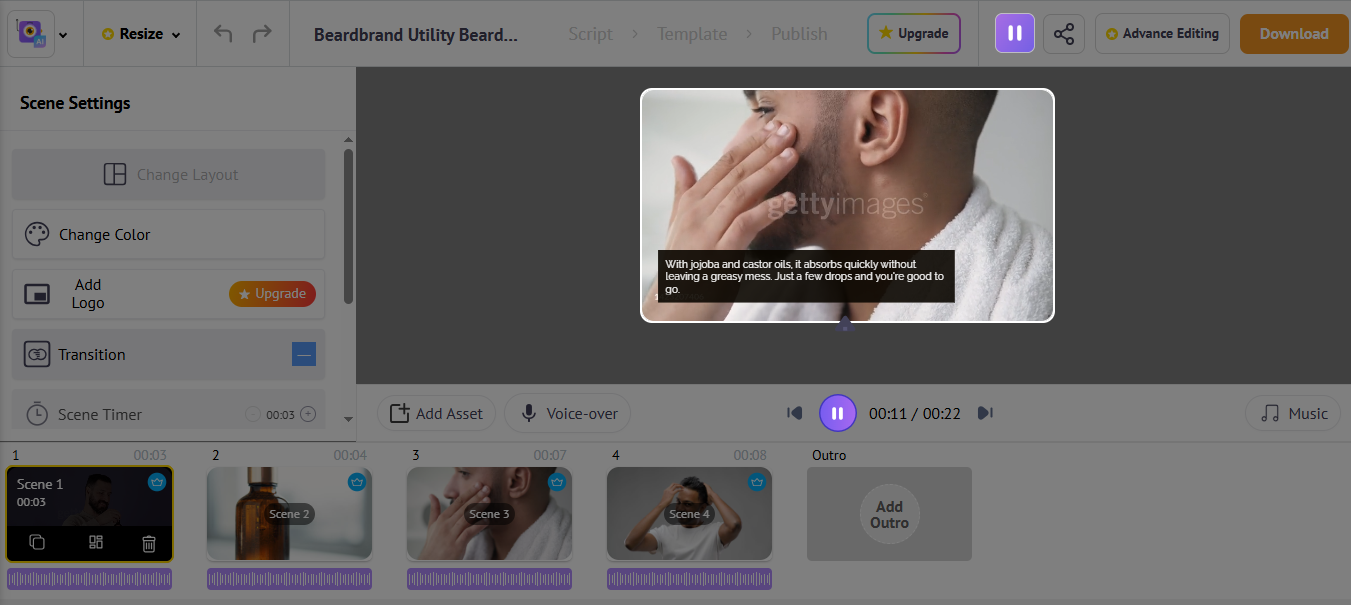Click the orange Download button
The image size is (1351, 605).
pyautogui.click(x=1293, y=33)
